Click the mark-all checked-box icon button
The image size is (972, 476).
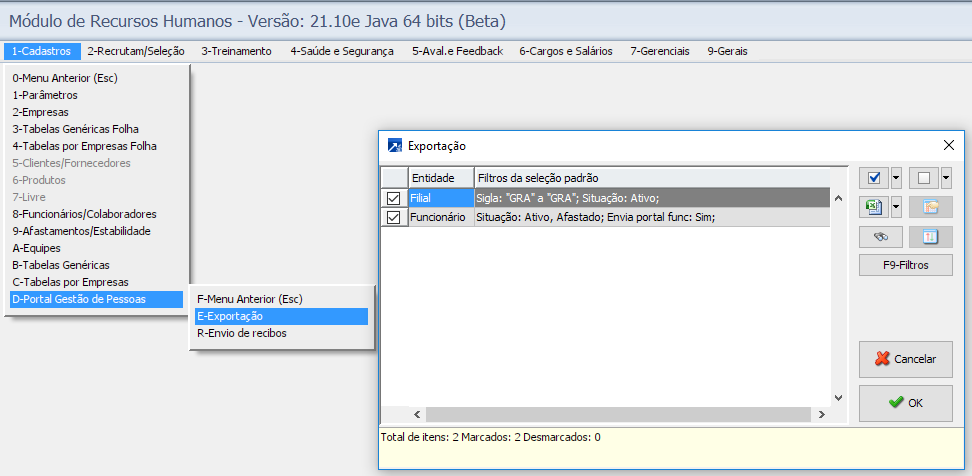[875, 178]
